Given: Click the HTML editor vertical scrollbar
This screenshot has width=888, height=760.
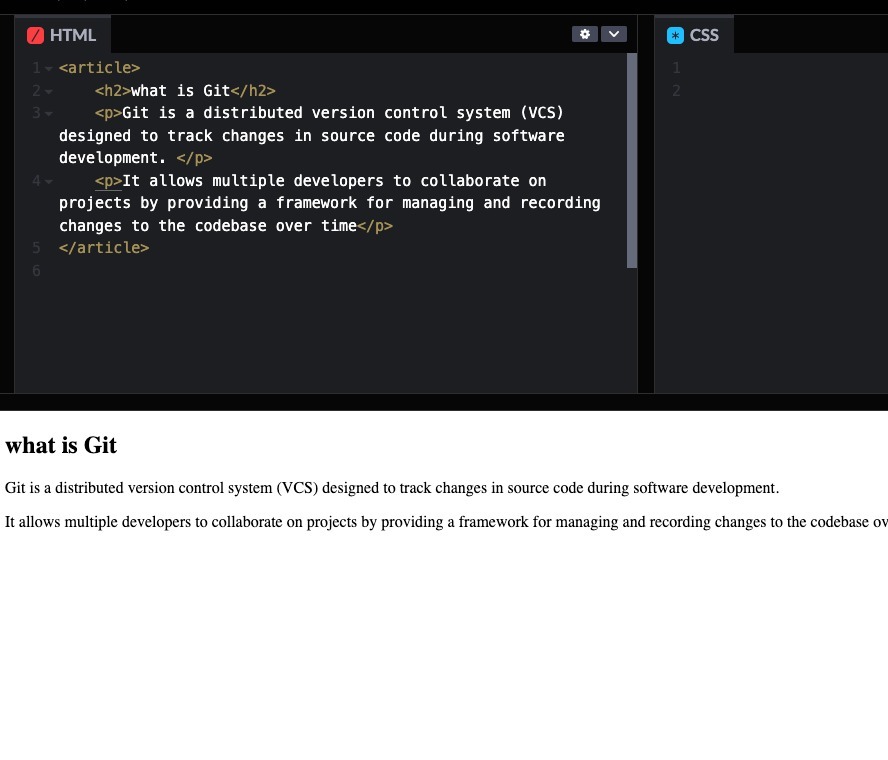Looking at the screenshot, I should pos(632,160).
